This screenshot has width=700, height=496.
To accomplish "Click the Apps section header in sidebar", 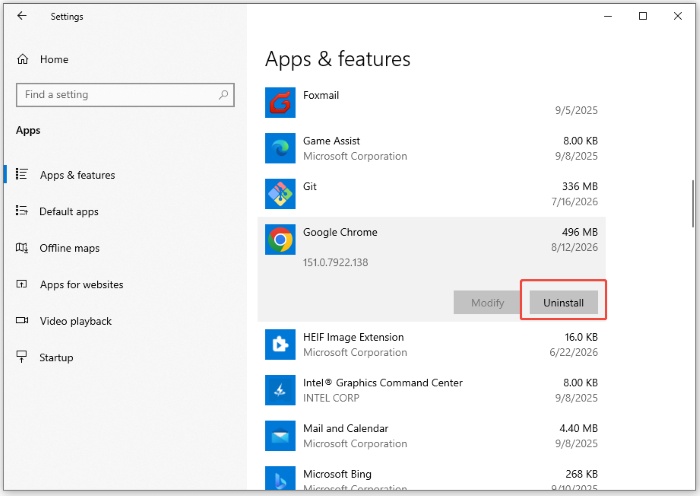I will click(28, 130).
